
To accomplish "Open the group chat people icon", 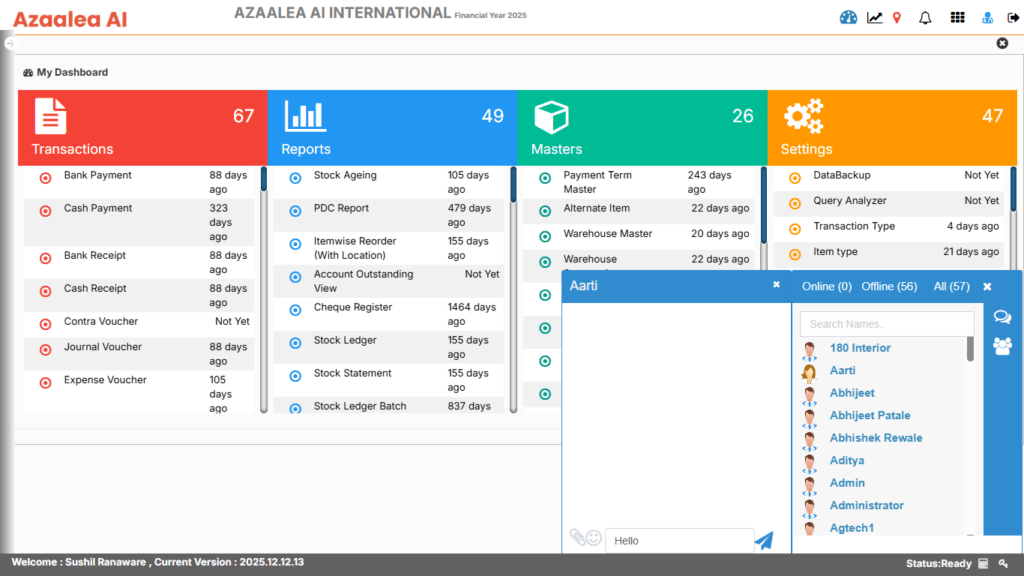I will 1002,346.
